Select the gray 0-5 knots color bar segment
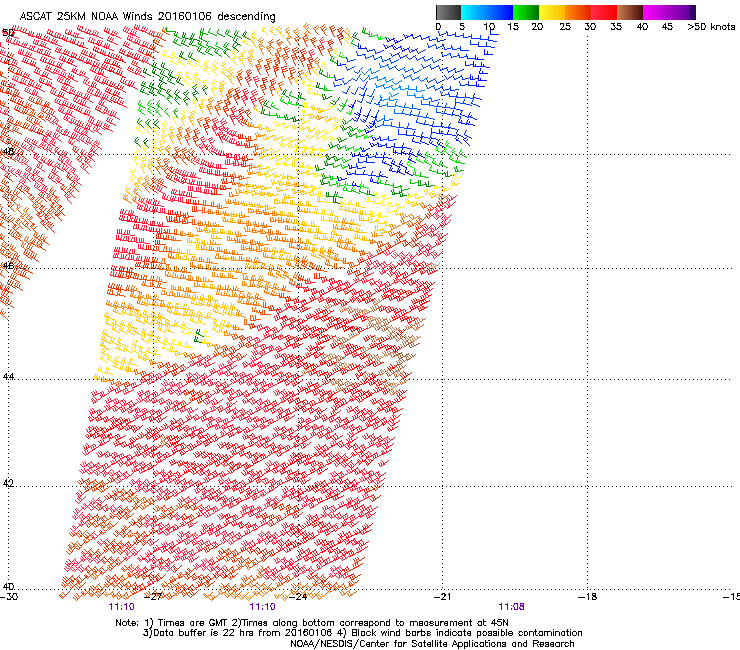 448,12
